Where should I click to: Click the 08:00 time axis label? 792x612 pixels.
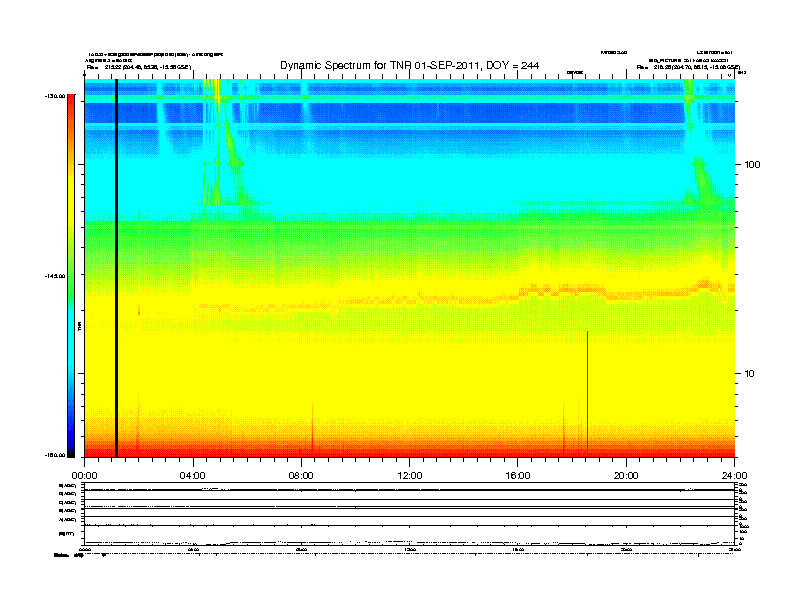coord(301,476)
